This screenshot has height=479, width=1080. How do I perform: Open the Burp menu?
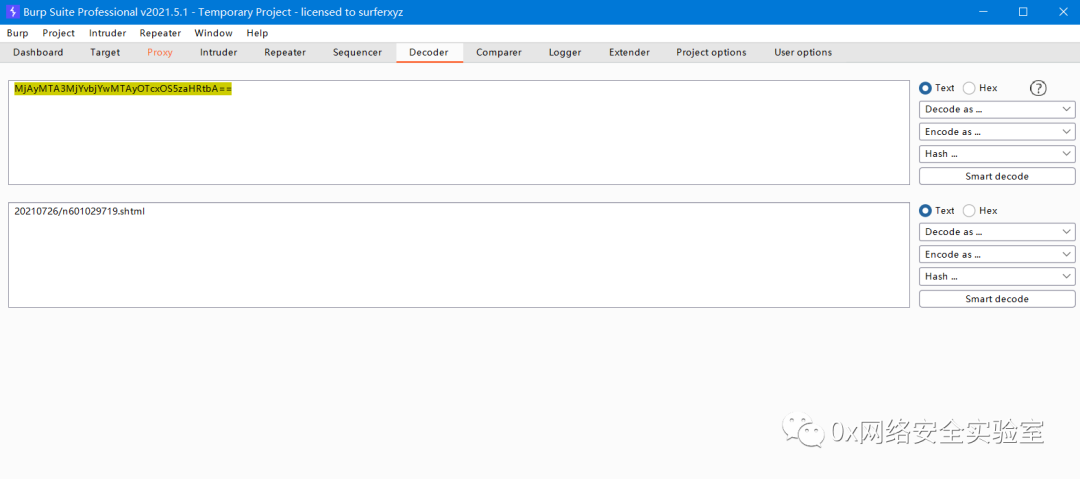pyautogui.click(x=17, y=33)
